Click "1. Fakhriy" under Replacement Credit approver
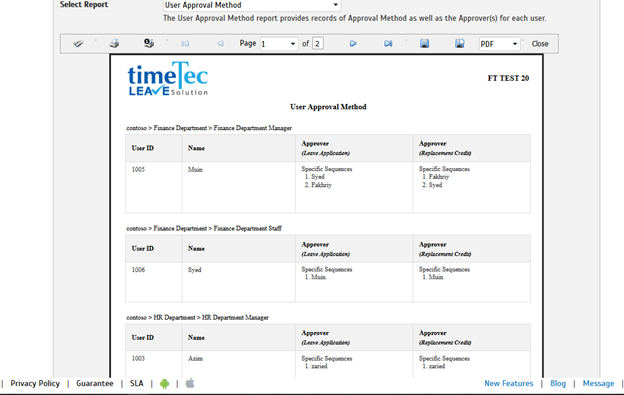This screenshot has width=624, height=395. [x=435, y=177]
